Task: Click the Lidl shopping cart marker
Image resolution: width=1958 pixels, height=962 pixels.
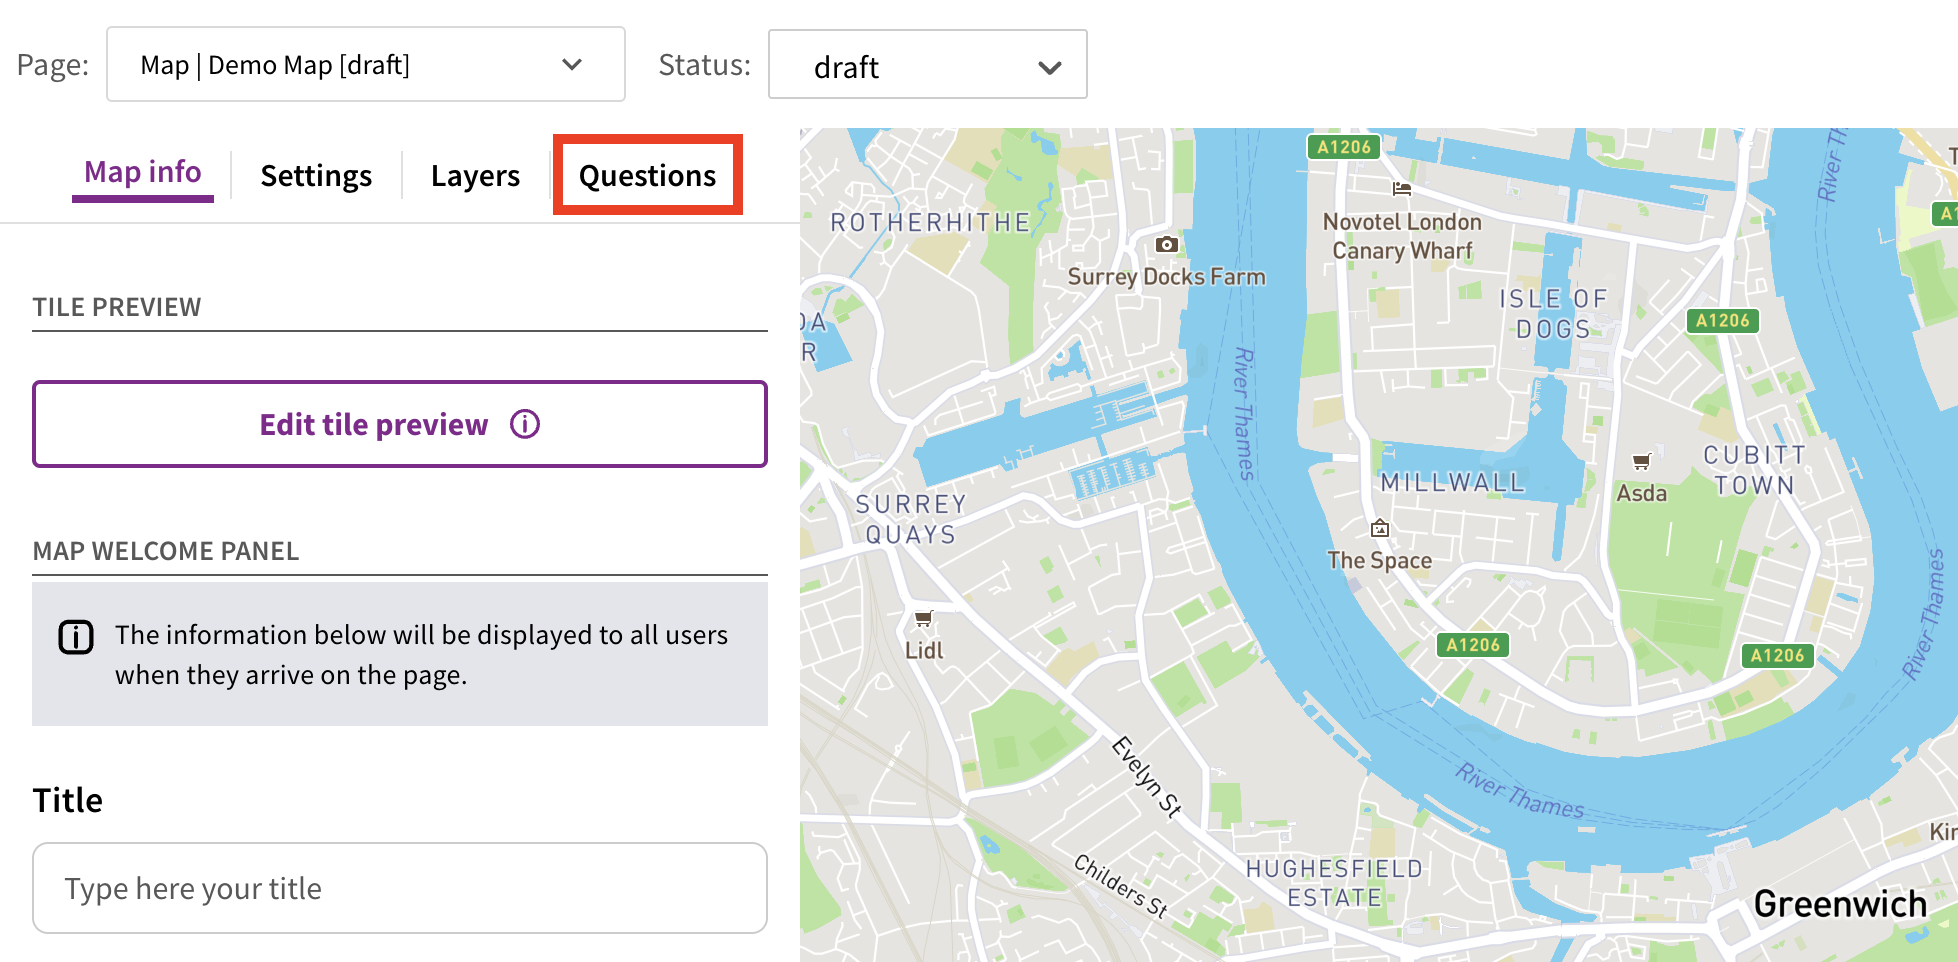Action: click(x=924, y=619)
